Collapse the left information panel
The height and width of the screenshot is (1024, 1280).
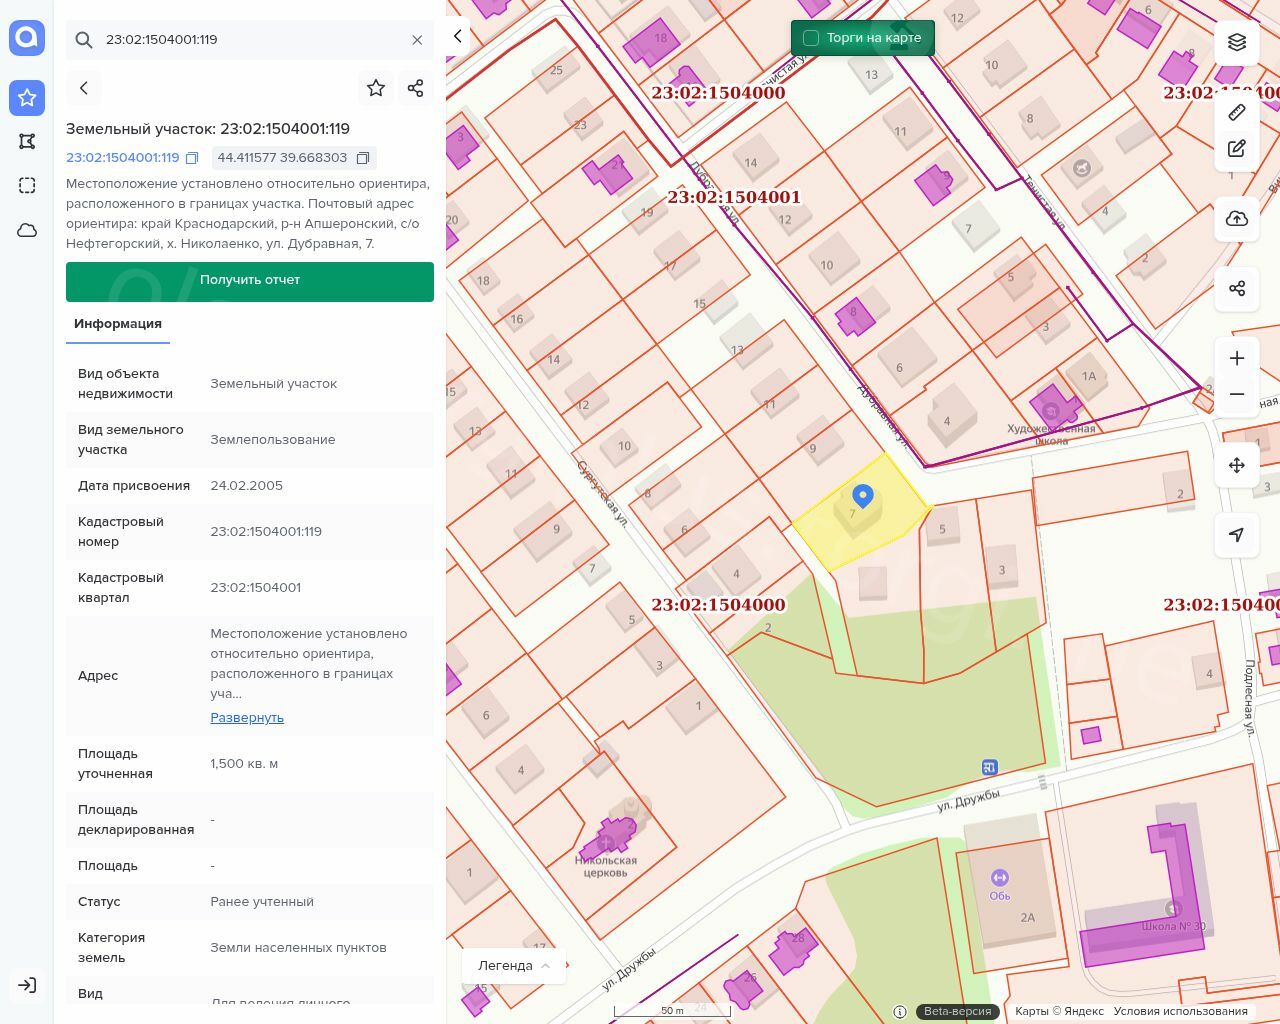(458, 36)
